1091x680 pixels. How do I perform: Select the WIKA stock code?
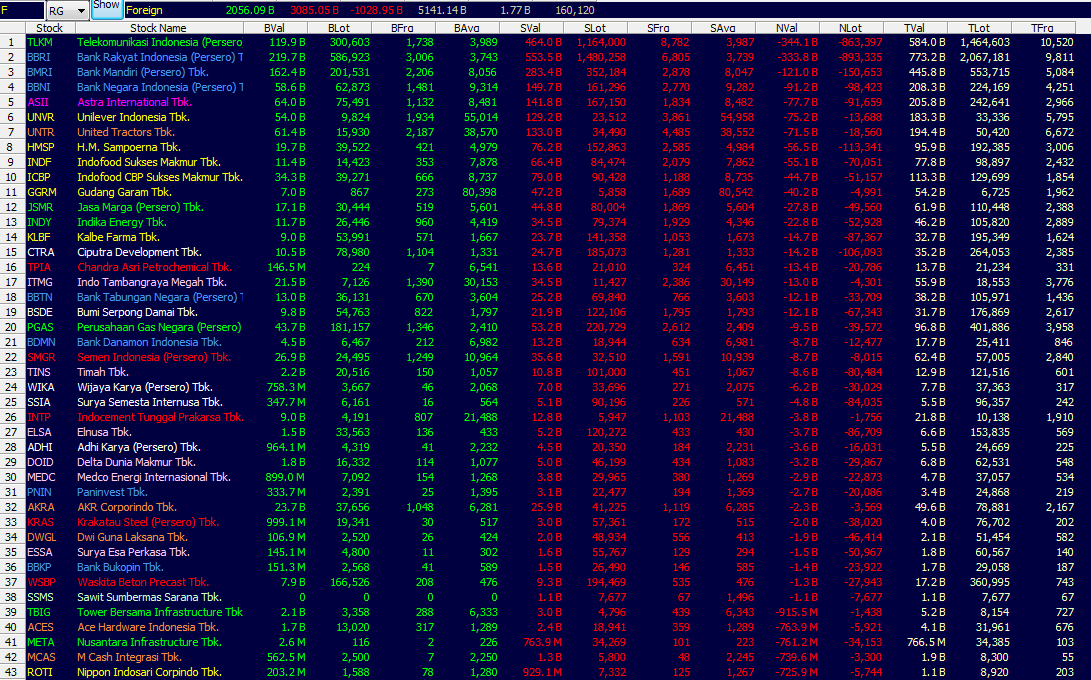tap(40, 387)
